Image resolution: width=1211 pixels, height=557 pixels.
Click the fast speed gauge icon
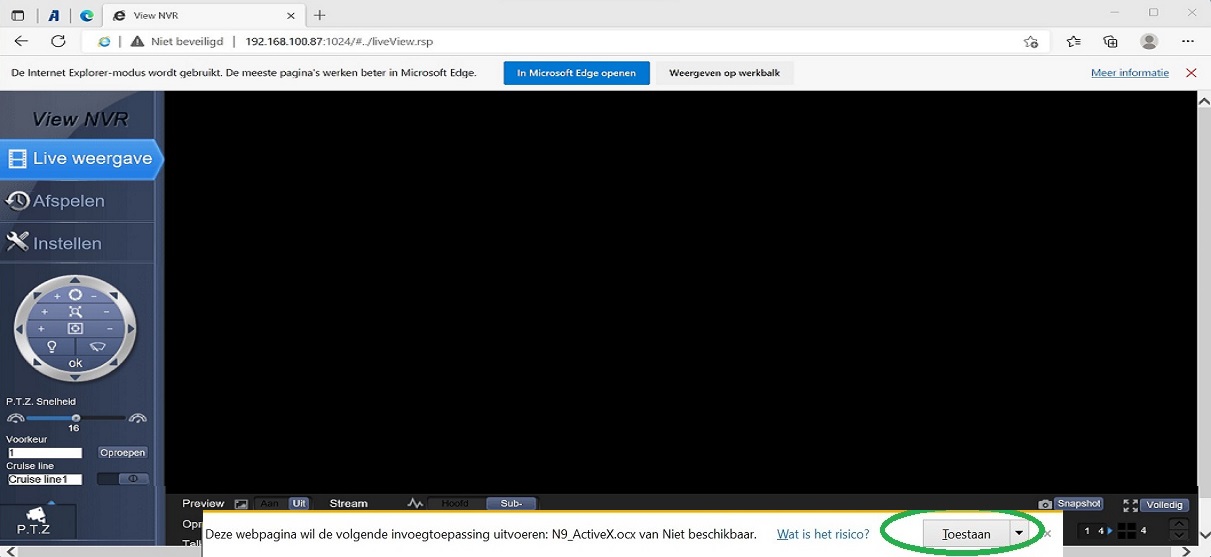[138, 418]
